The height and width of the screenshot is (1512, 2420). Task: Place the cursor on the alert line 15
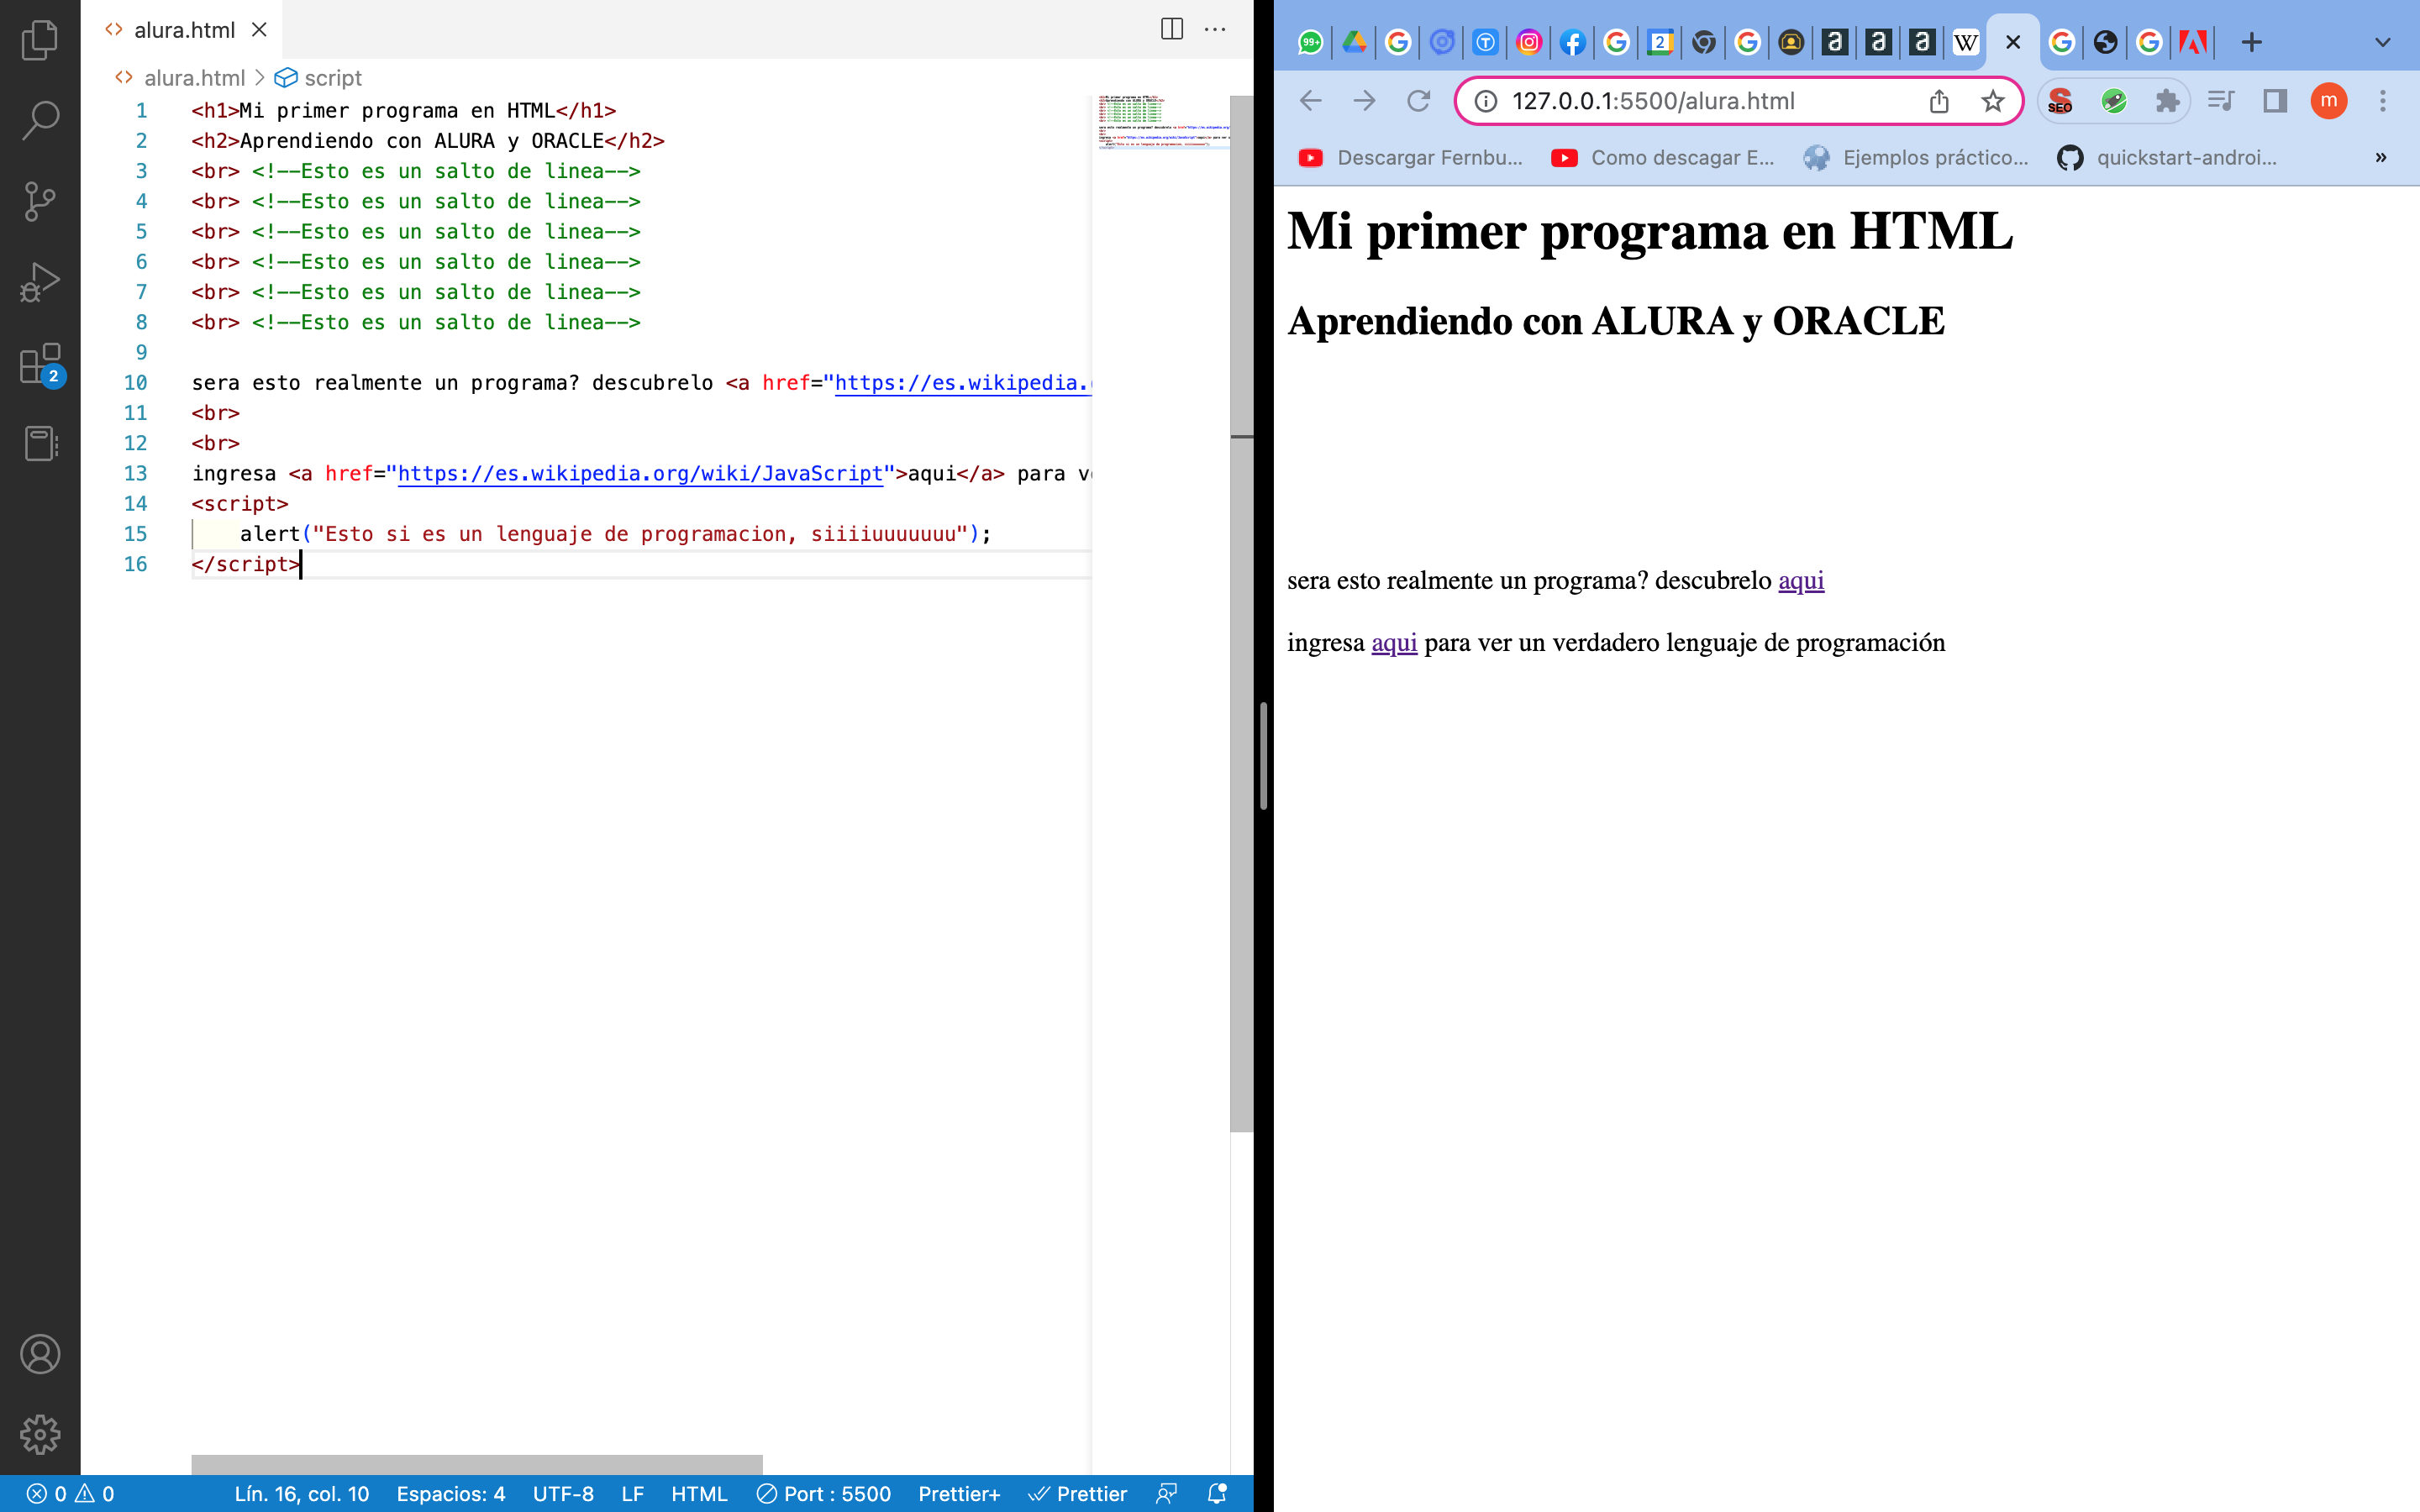click(615, 534)
